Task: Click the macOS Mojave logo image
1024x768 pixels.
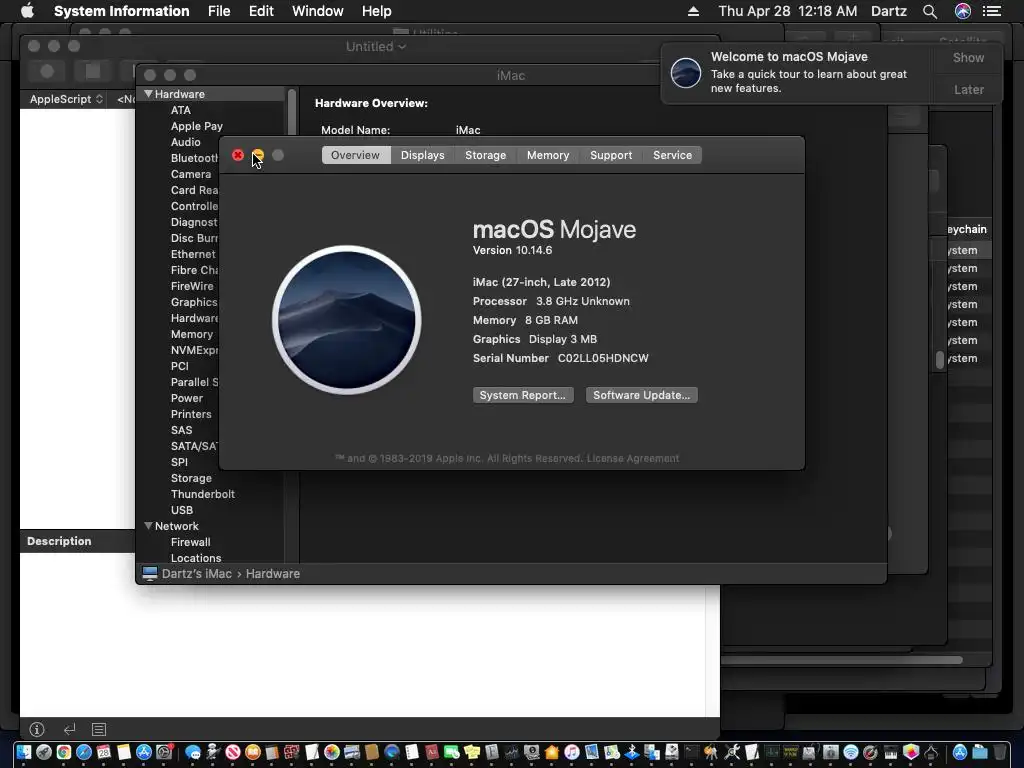Action: (347, 320)
